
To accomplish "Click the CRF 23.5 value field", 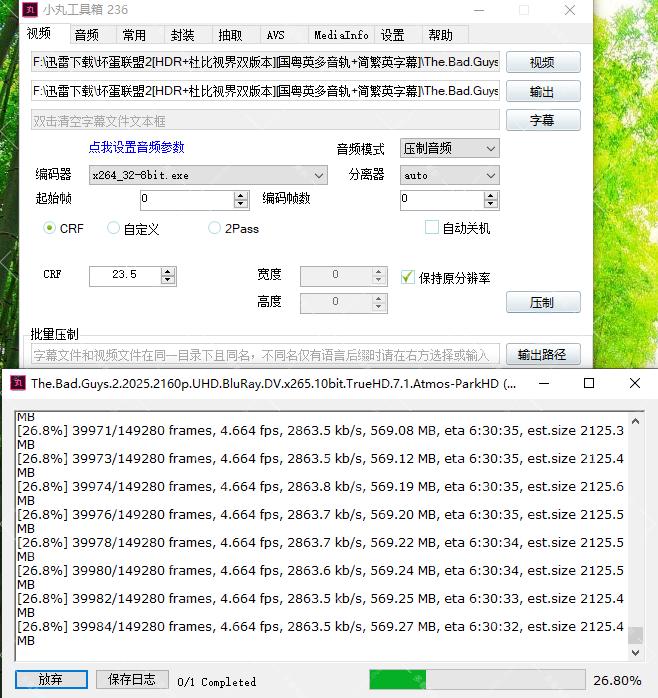I will pyautogui.click(x=125, y=276).
